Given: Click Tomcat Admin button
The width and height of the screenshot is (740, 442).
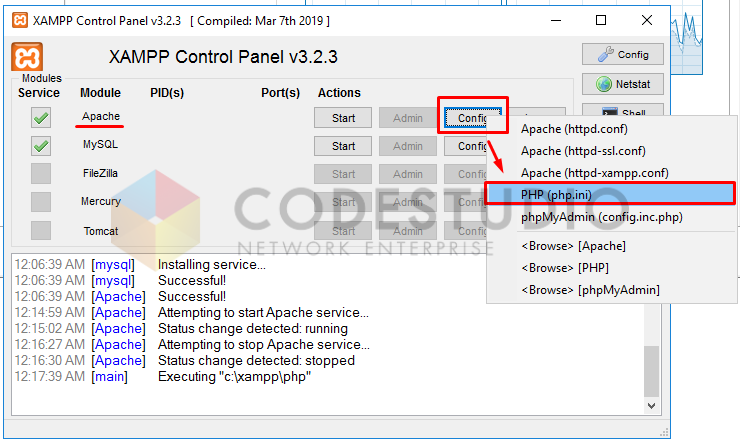Looking at the screenshot, I should [x=408, y=231].
